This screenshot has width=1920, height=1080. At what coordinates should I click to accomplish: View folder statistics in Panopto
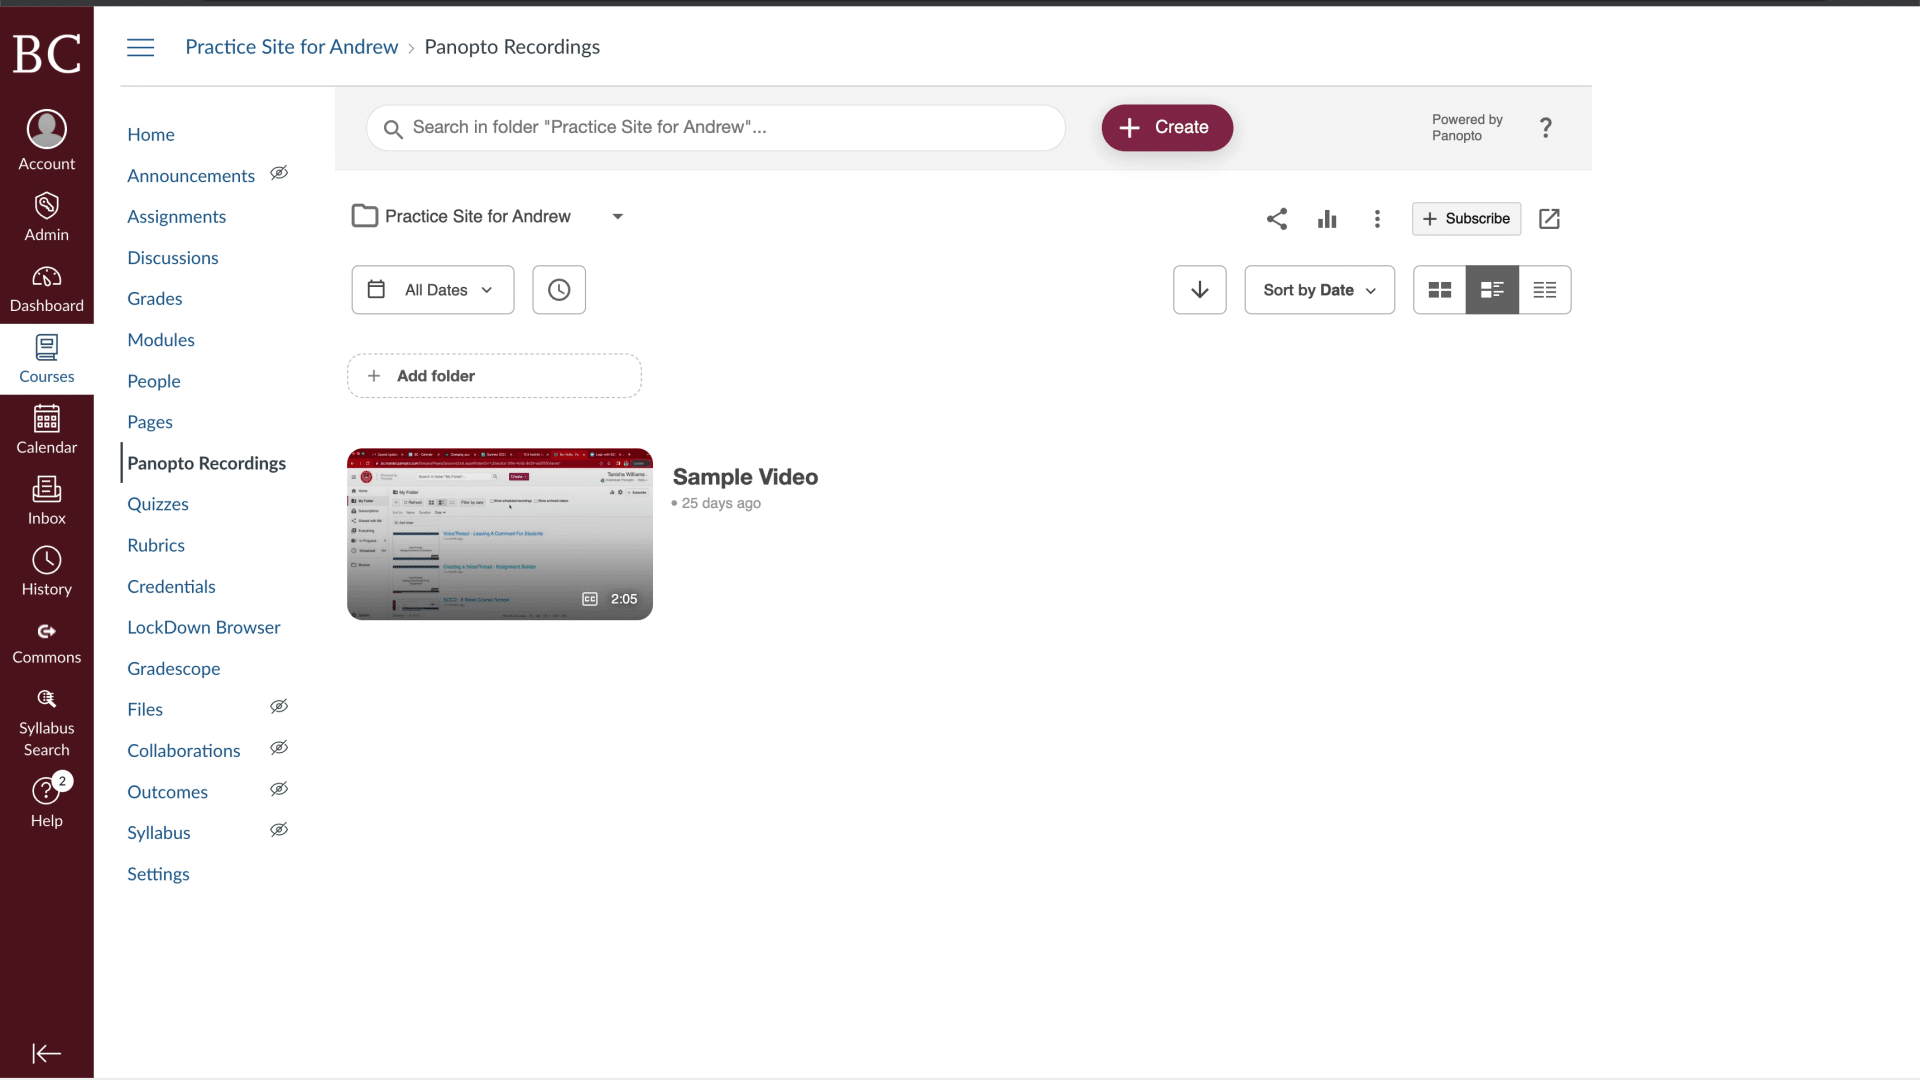tap(1327, 219)
